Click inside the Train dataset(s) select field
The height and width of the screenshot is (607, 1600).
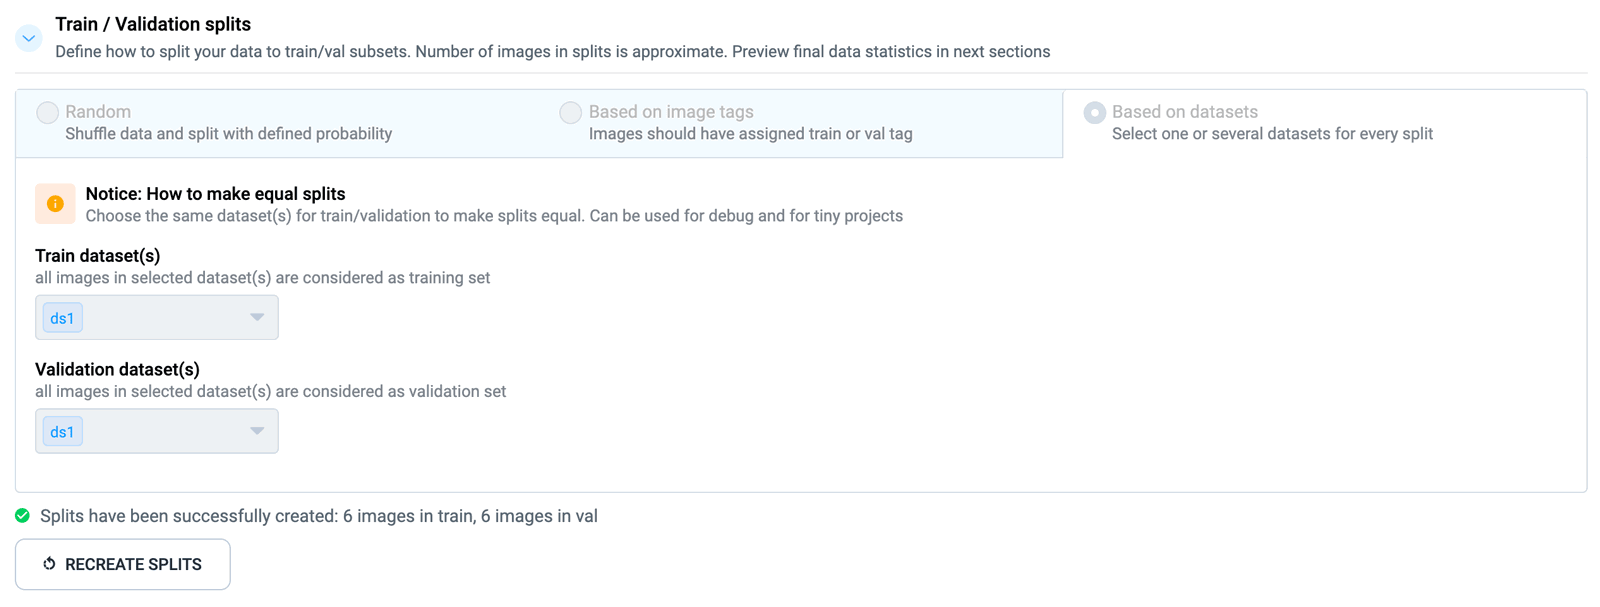157,317
